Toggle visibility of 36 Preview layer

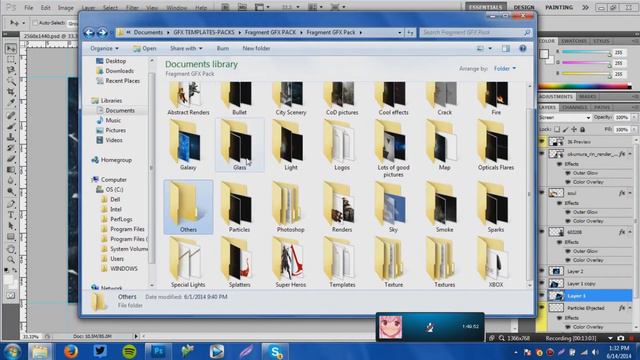click(x=542, y=142)
